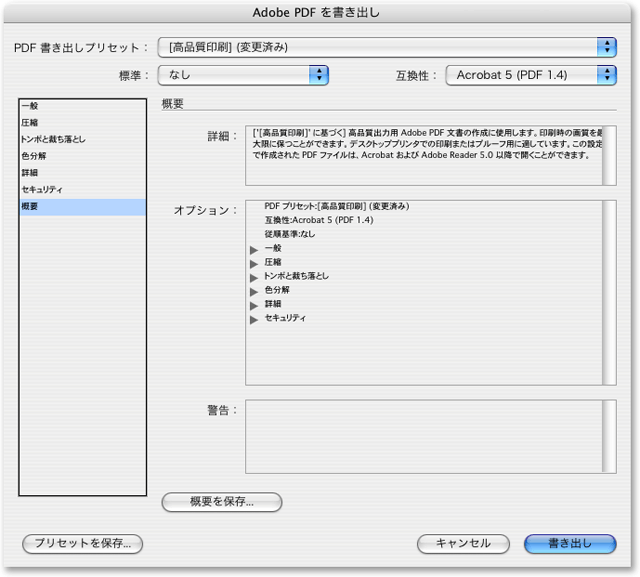Click the 概要を保存 button
640x577 pixels.
click(x=222, y=502)
